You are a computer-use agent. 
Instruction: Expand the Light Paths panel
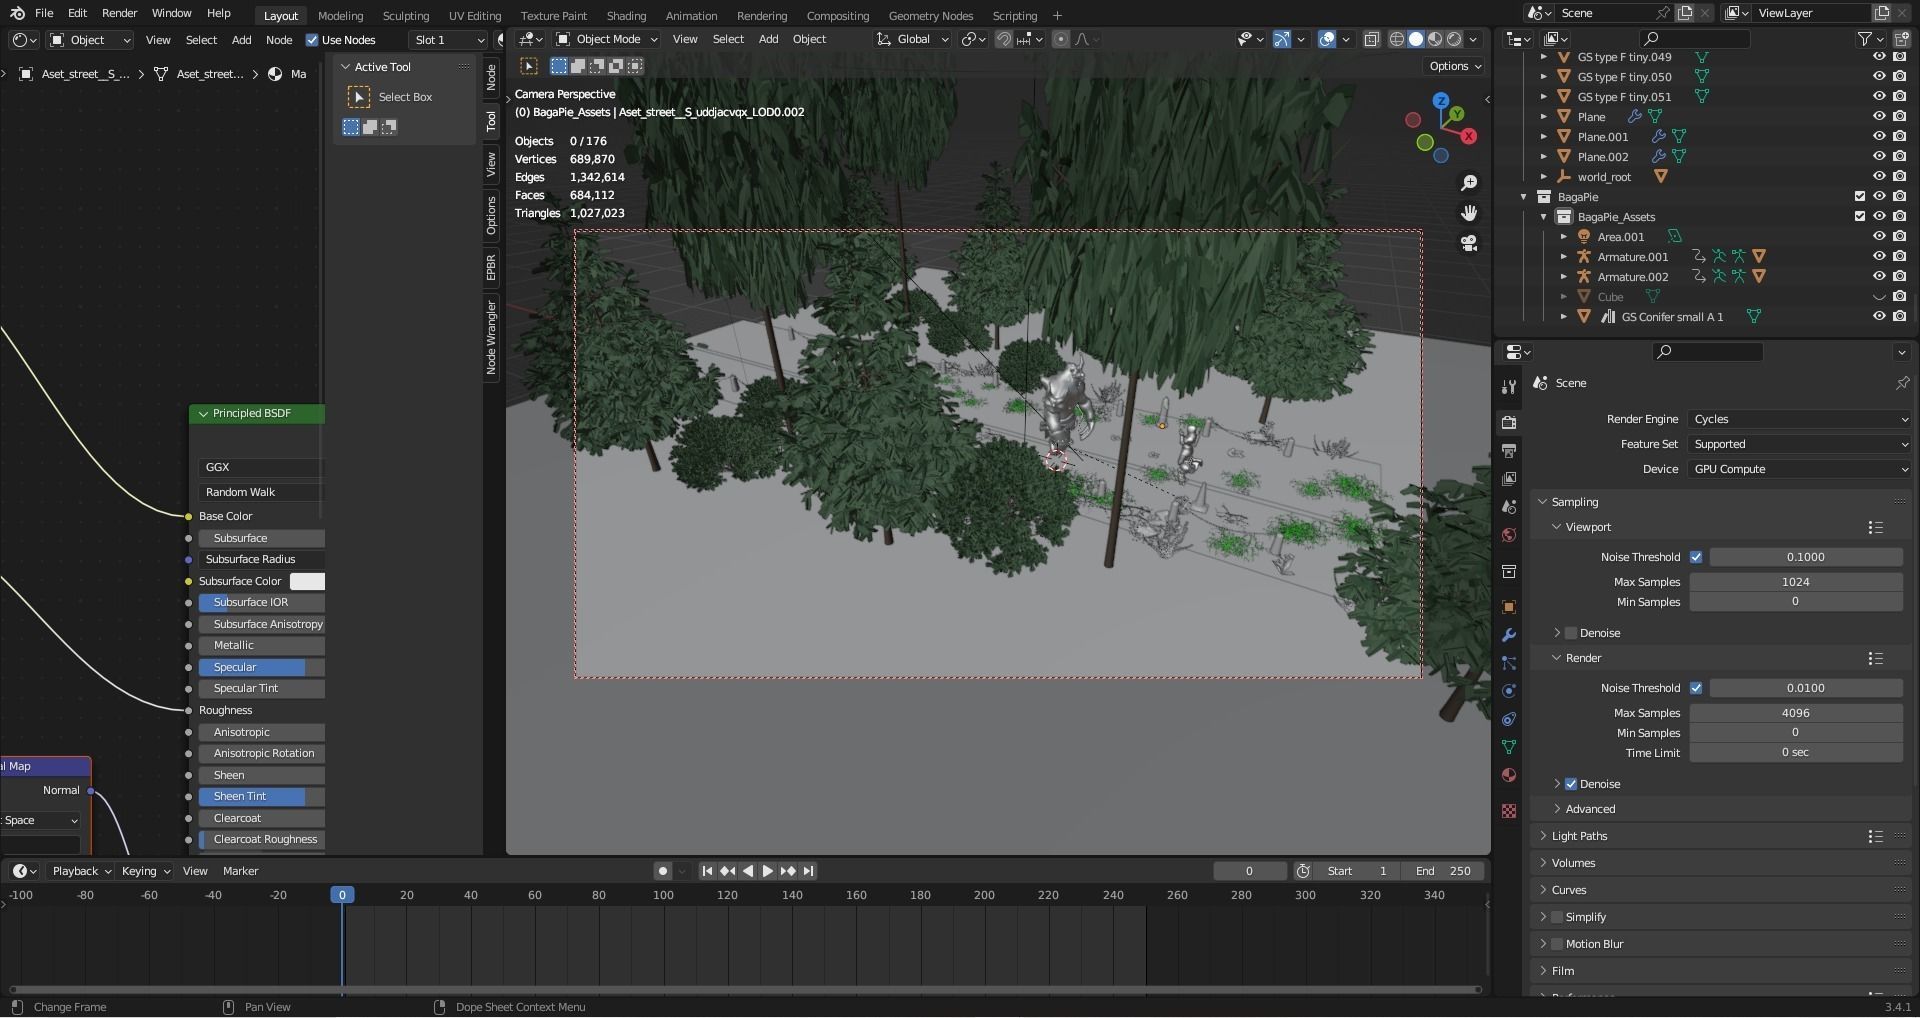[1579, 836]
